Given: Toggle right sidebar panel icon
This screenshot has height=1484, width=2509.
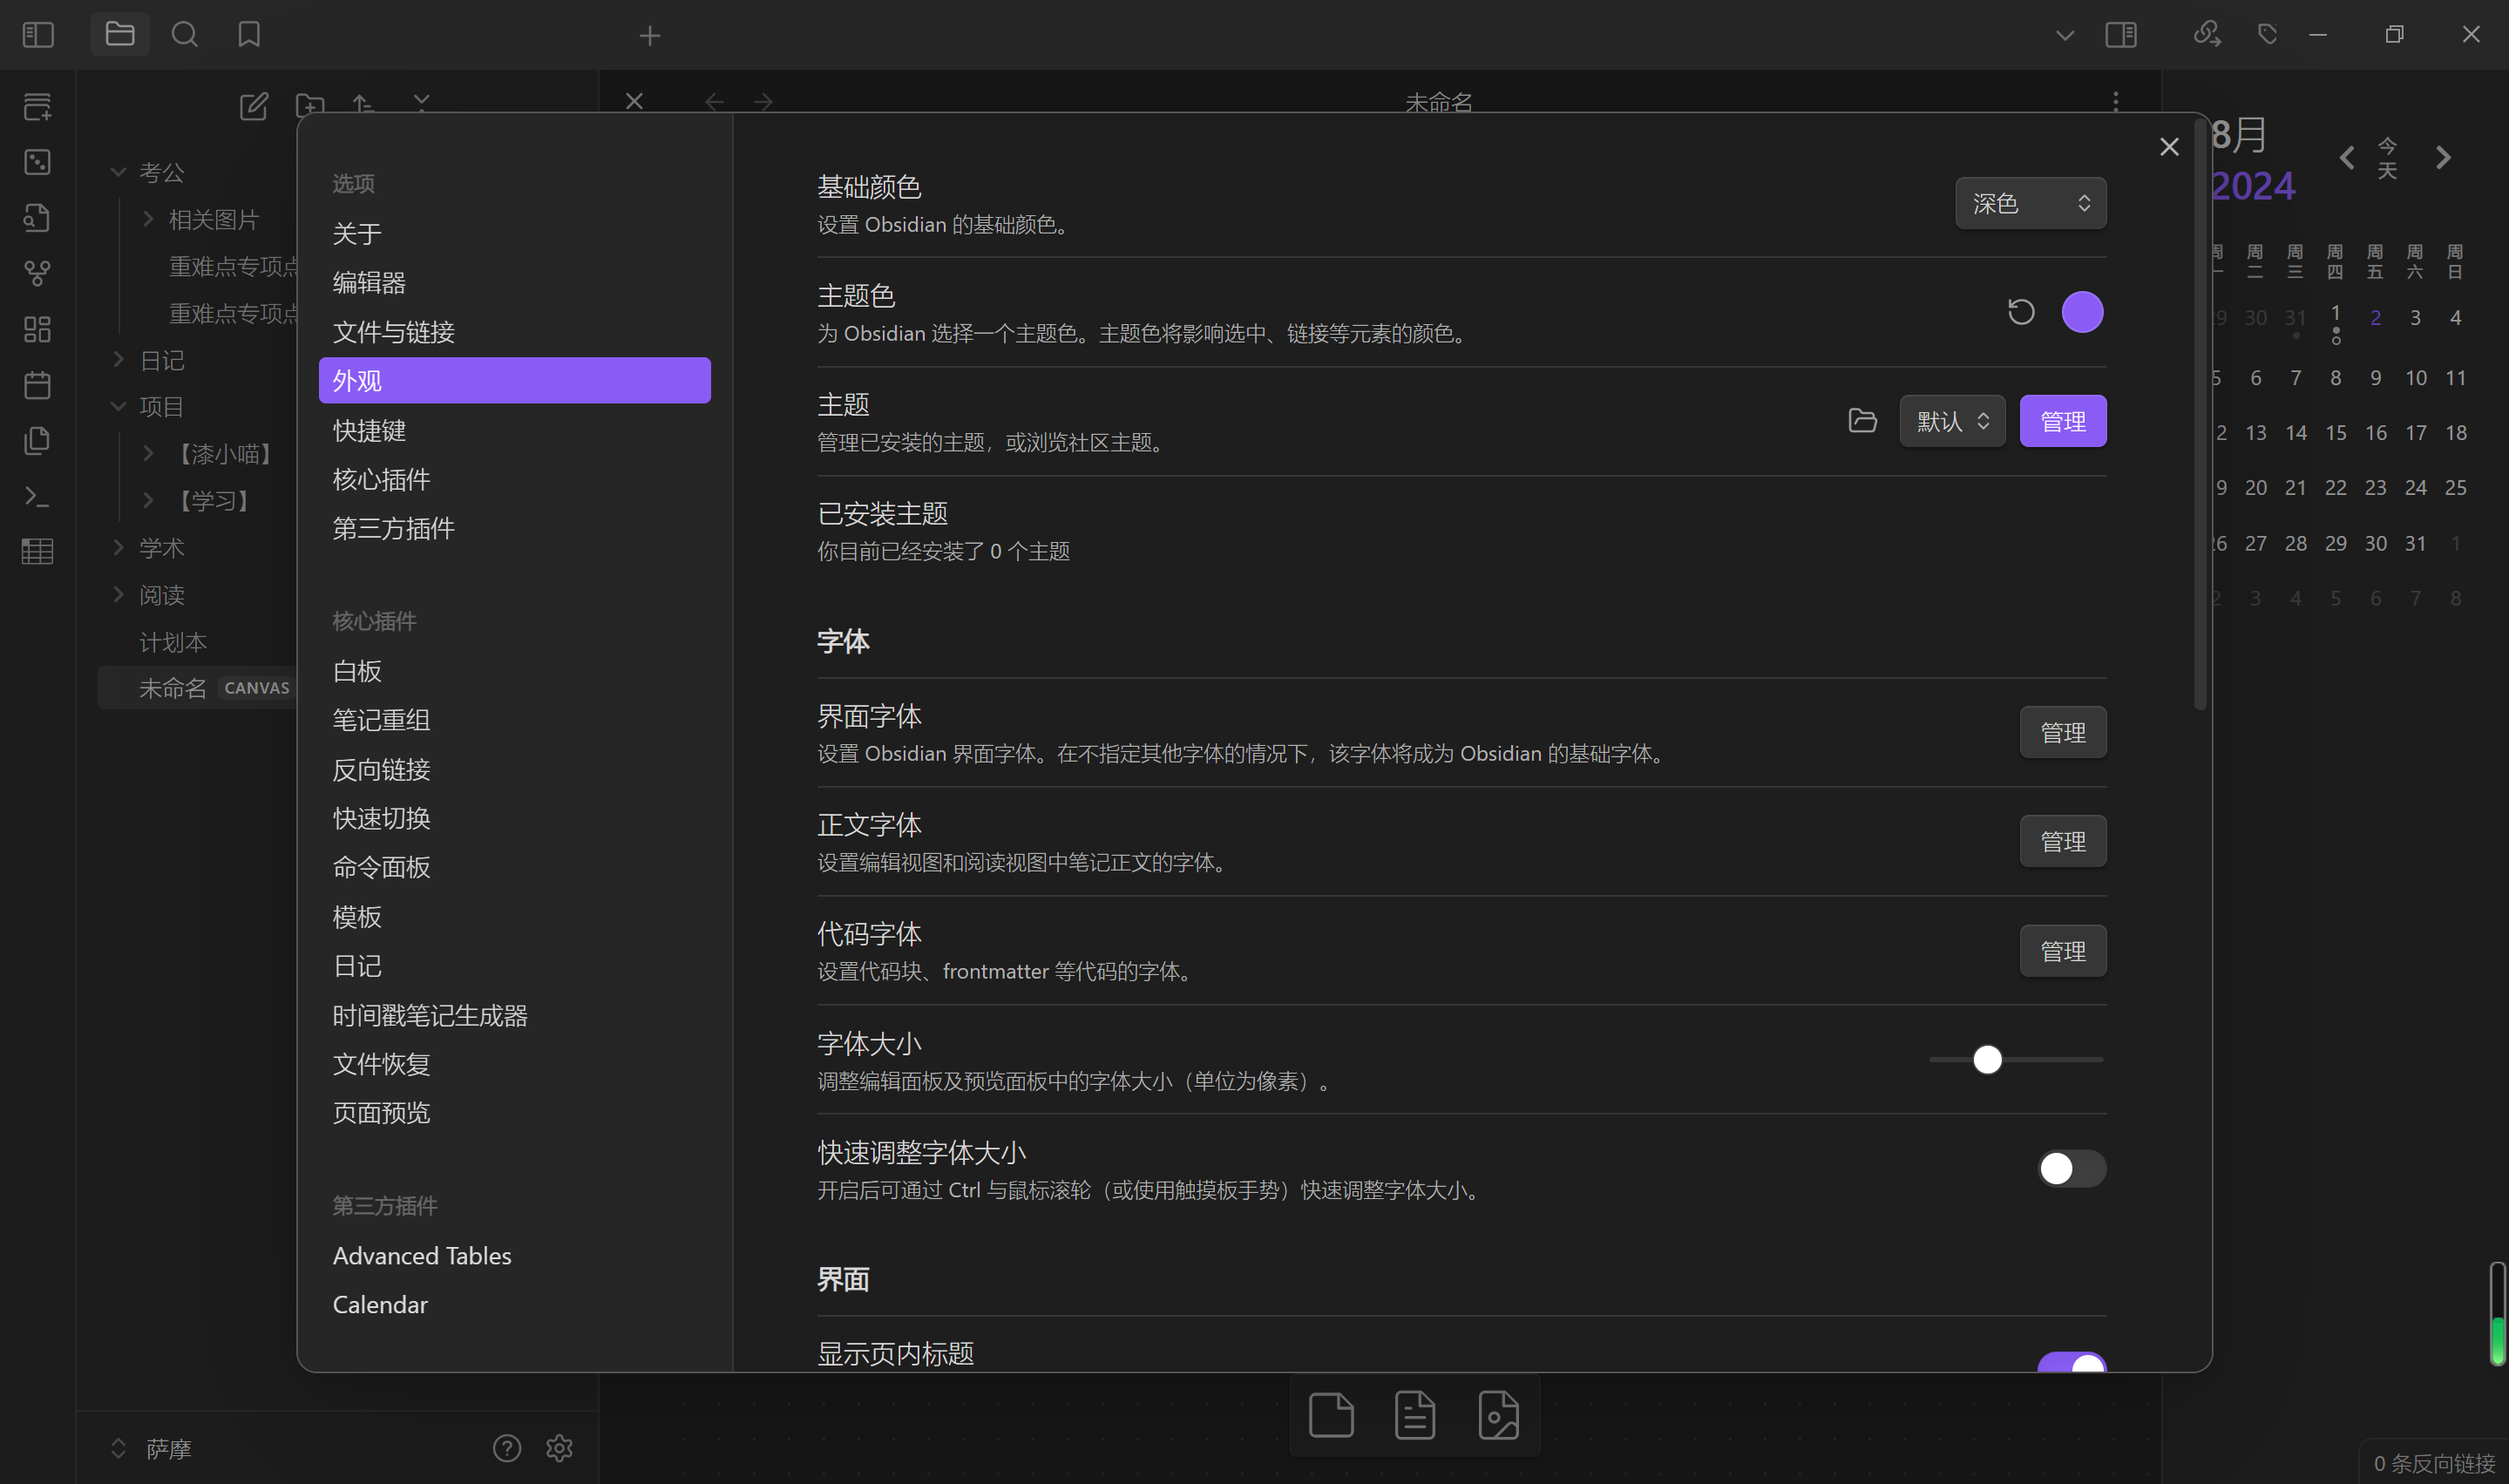Looking at the screenshot, I should tap(2120, 35).
